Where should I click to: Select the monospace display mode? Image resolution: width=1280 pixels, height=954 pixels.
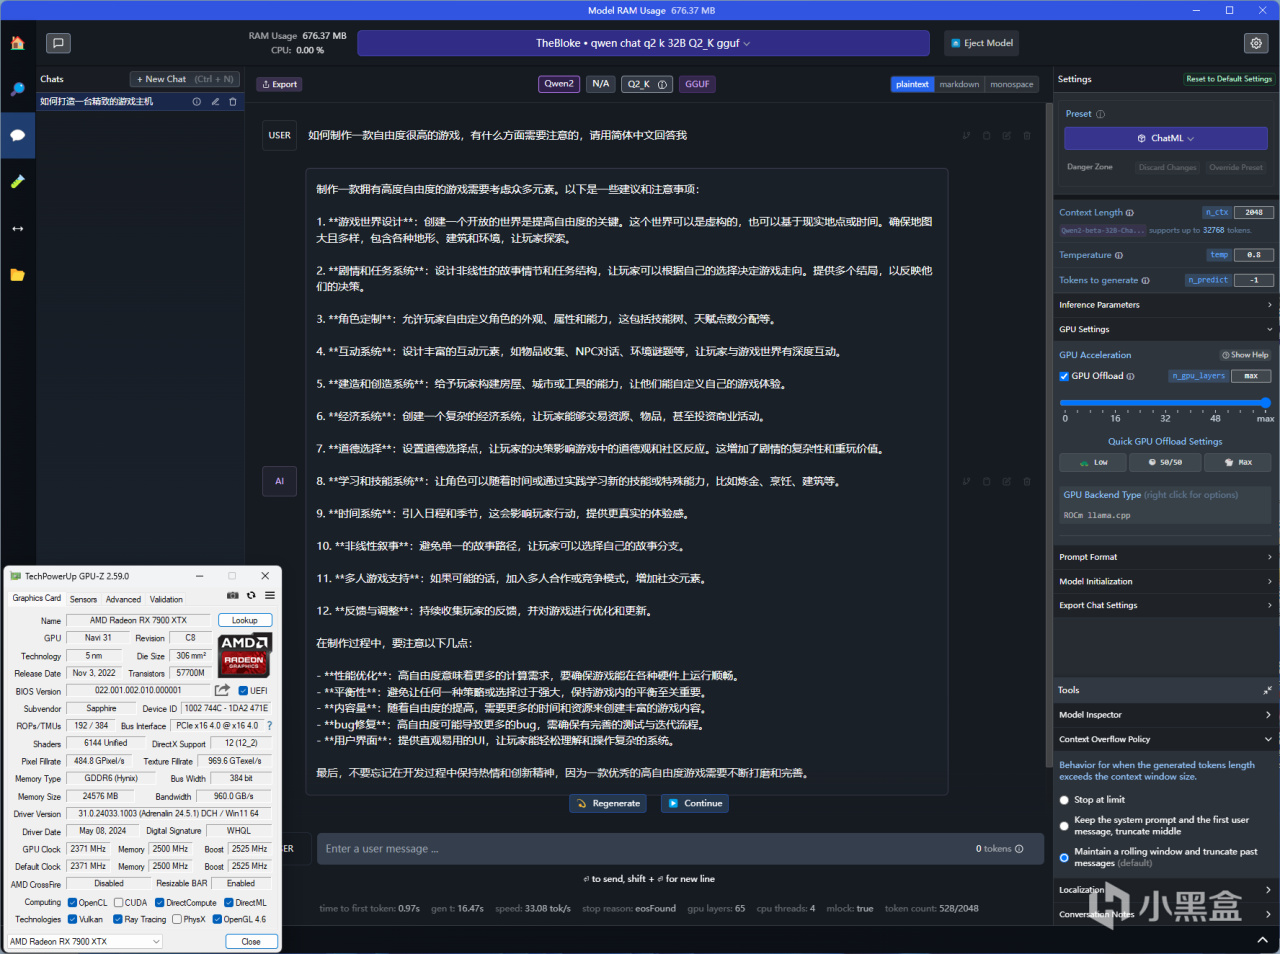[1012, 85]
